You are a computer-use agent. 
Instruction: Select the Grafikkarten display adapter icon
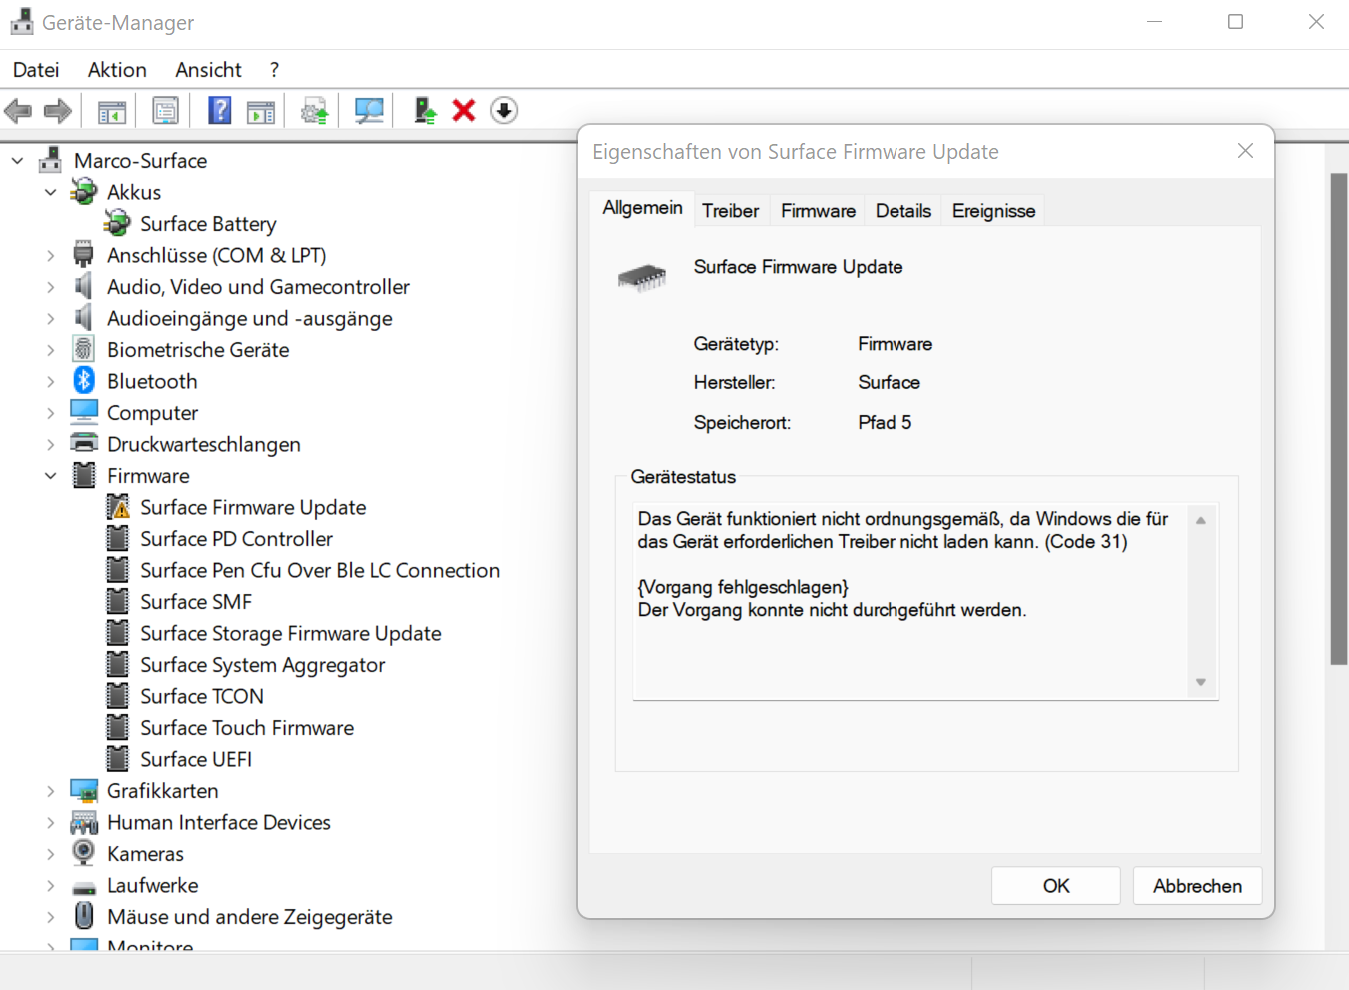pyautogui.click(x=84, y=790)
